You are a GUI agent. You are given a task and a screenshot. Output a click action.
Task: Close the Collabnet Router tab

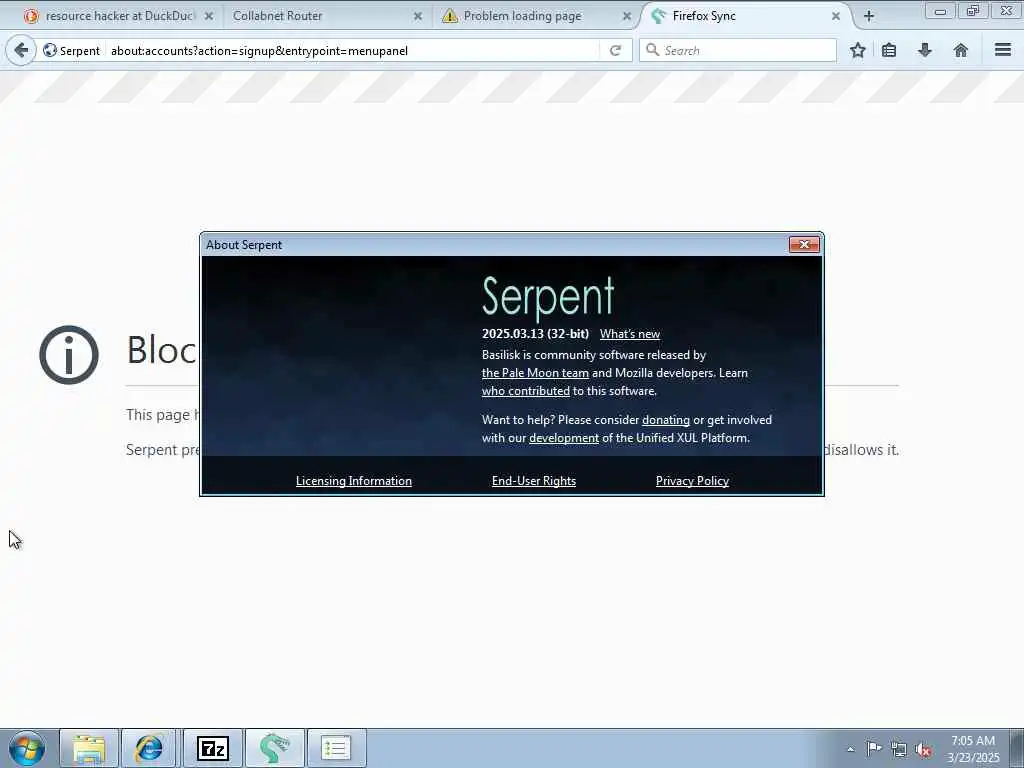pos(418,16)
